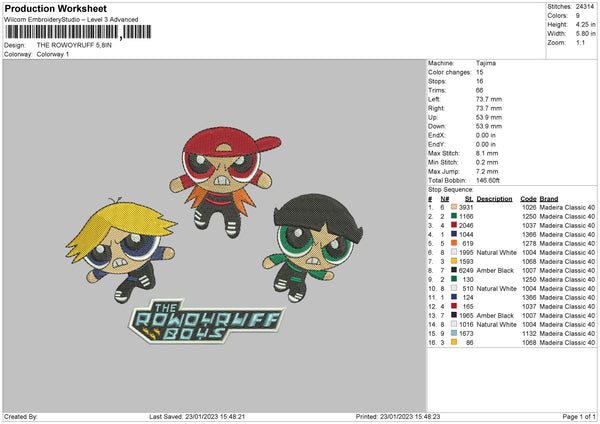Click the Colors value 9
Image resolution: width=600 pixels, height=424 pixels.
click(x=578, y=16)
